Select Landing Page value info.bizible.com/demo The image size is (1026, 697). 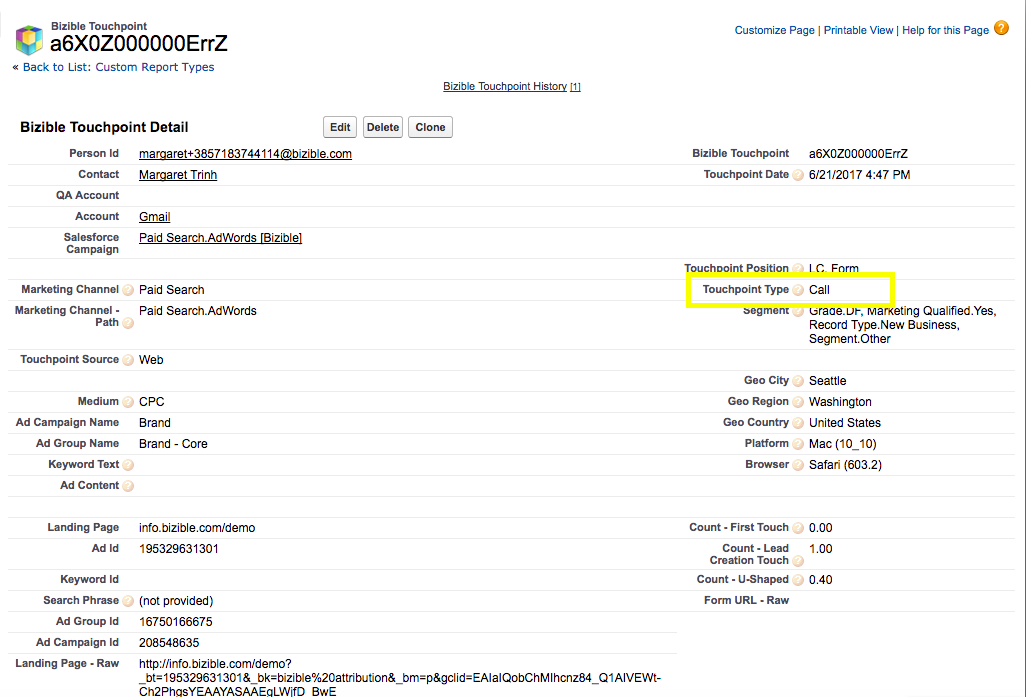(197, 527)
